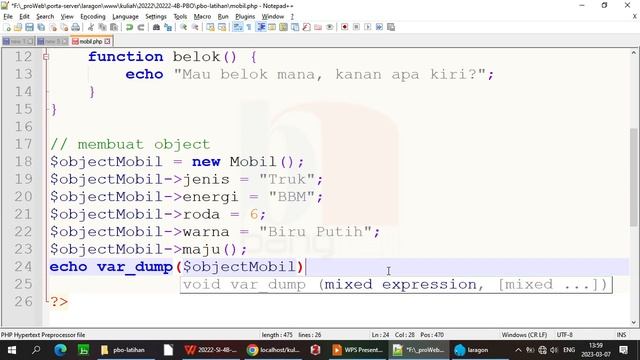Image resolution: width=640 pixels, height=360 pixels.
Task: Open the Document List panel icon
Action: (295, 27)
